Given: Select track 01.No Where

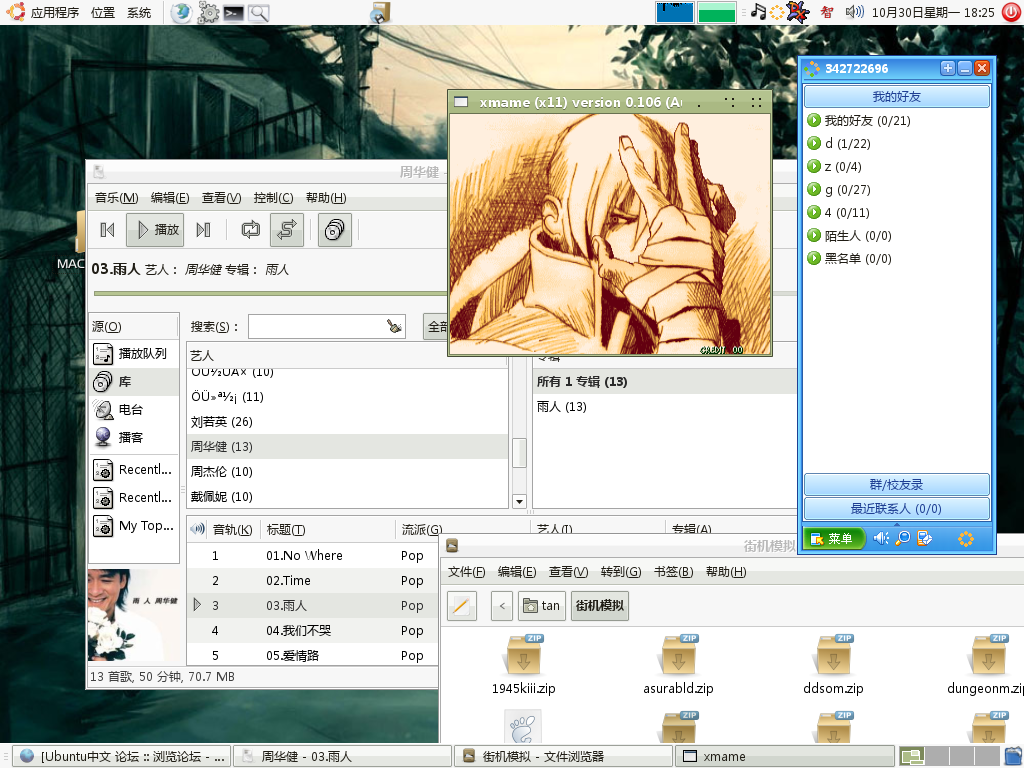Looking at the screenshot, I should [312, 556].
